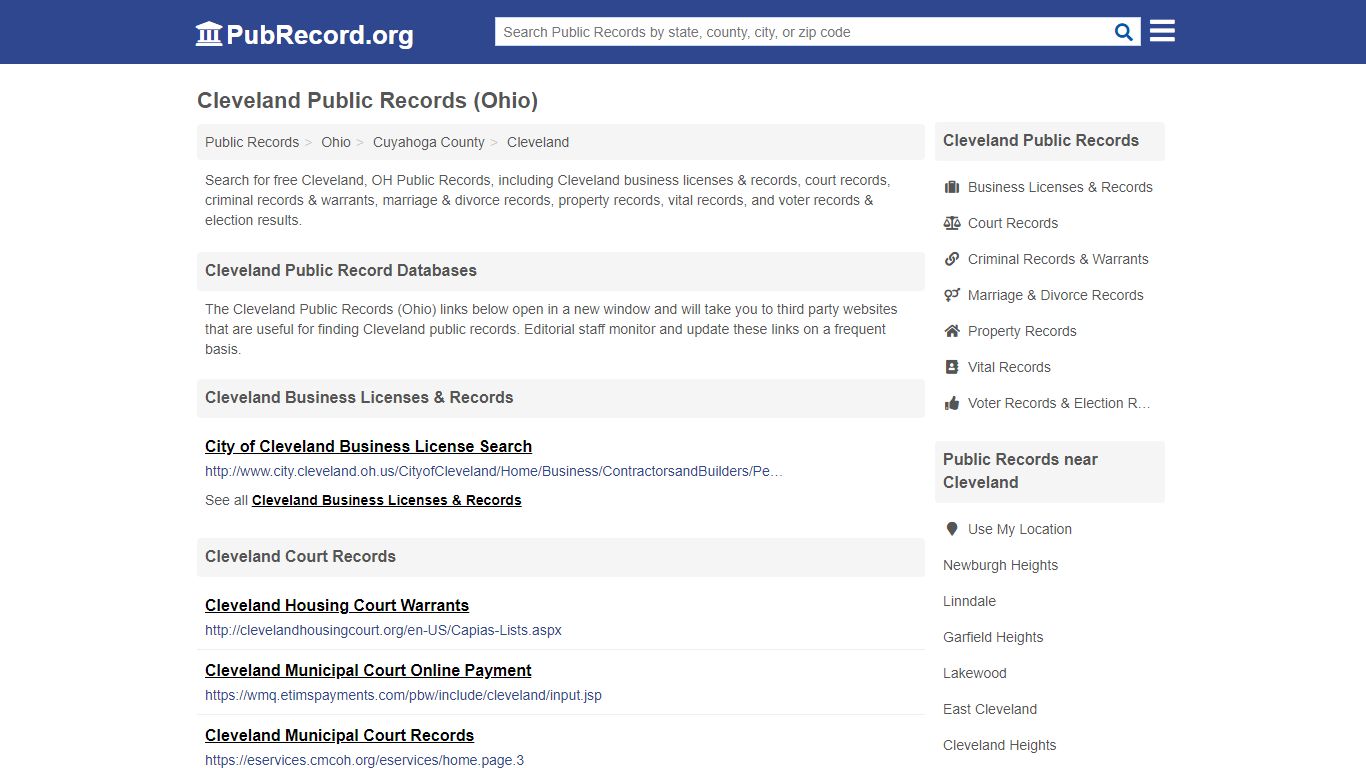1366x768 pixels.
Task: Click the location pin icon beside Use My Location
Action: pyautogui.click(x=952, y=529)
